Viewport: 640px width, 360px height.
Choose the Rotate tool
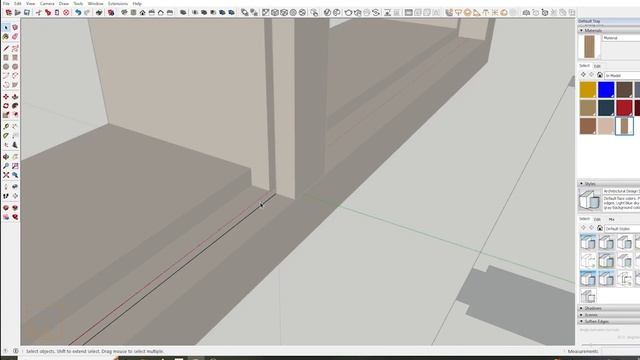[6, 106]
